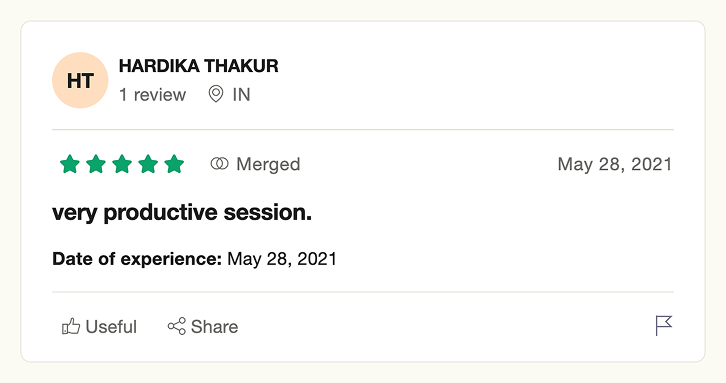Click the fourth green rating star
The width and height of the screenshot is (726, 383).
point(148,164)
